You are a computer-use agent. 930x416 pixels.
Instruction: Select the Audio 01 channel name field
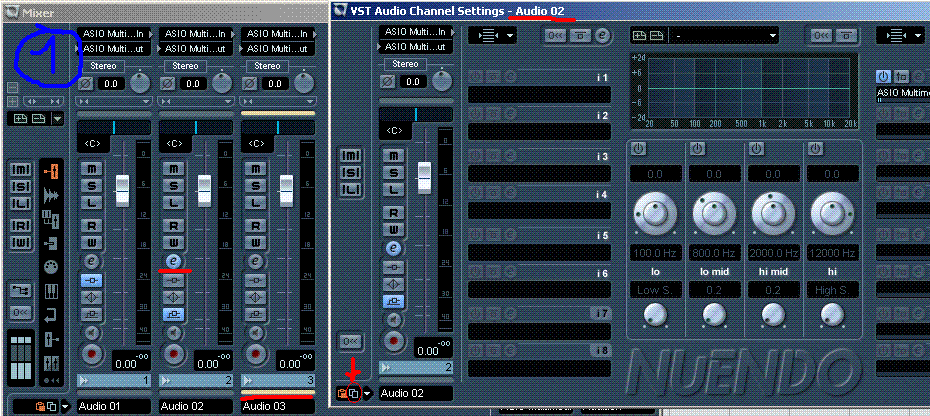coord(114,407)
